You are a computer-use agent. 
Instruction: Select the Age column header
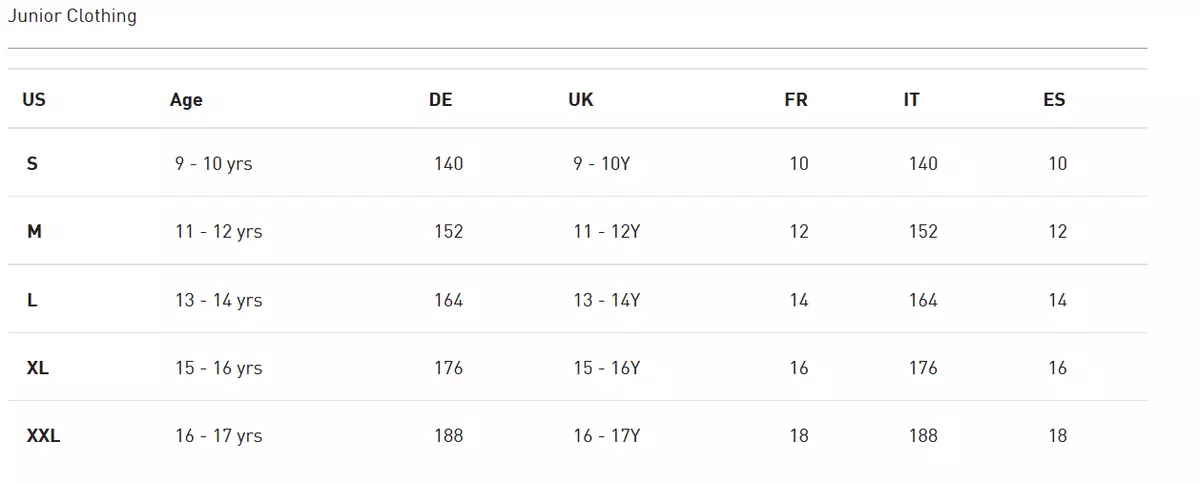point(186,100)
